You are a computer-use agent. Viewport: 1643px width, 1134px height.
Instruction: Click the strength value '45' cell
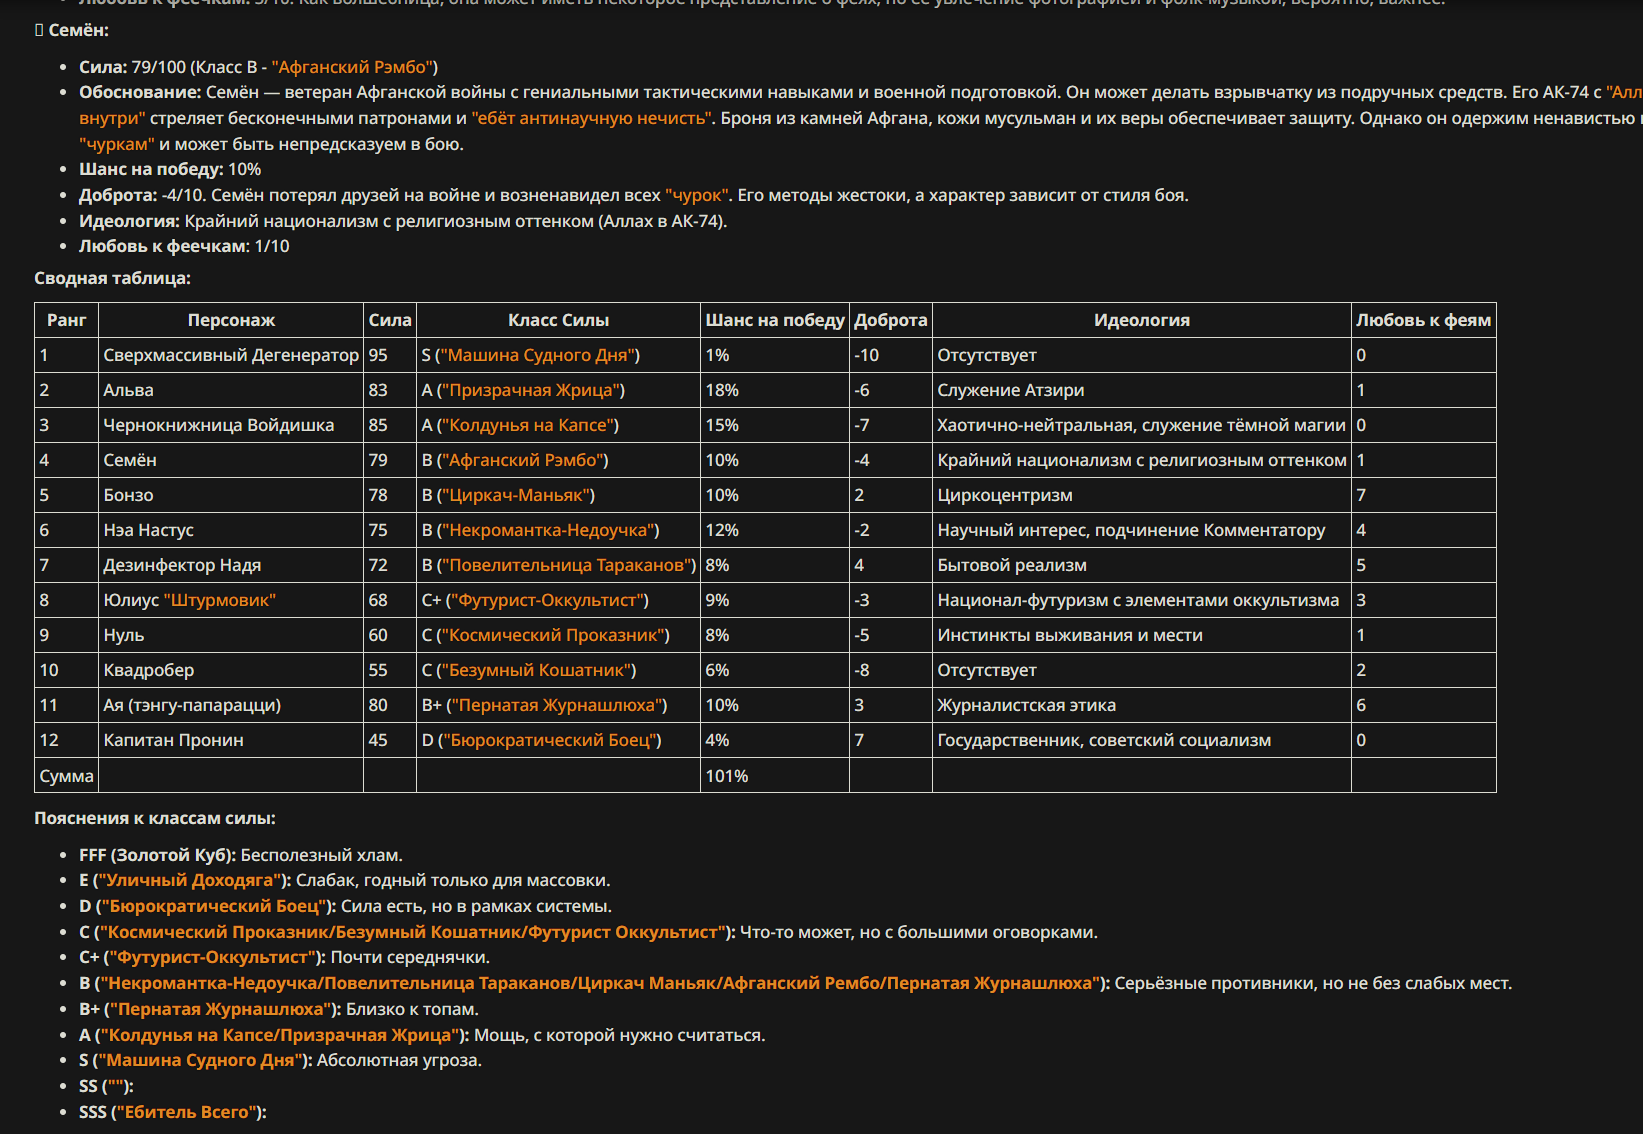click(390, 740)
